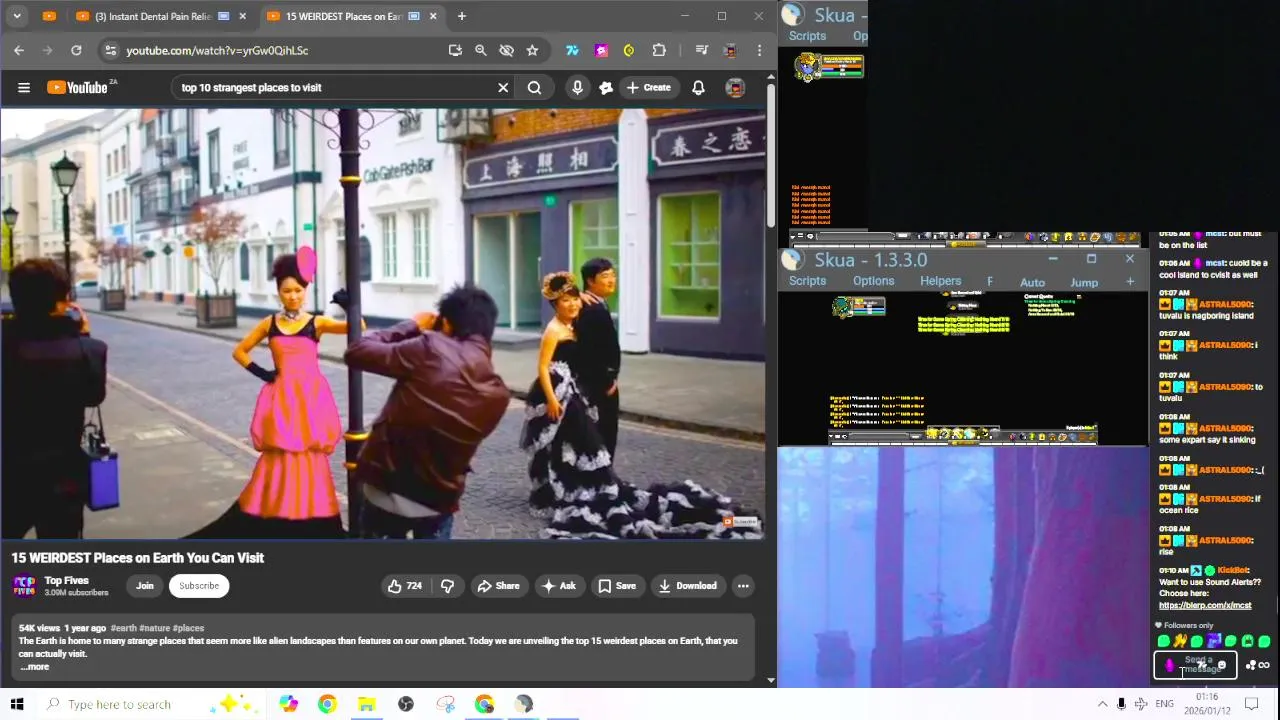
Task: Open Auto menu in Skua window
Action: (x=1032, y=283)
